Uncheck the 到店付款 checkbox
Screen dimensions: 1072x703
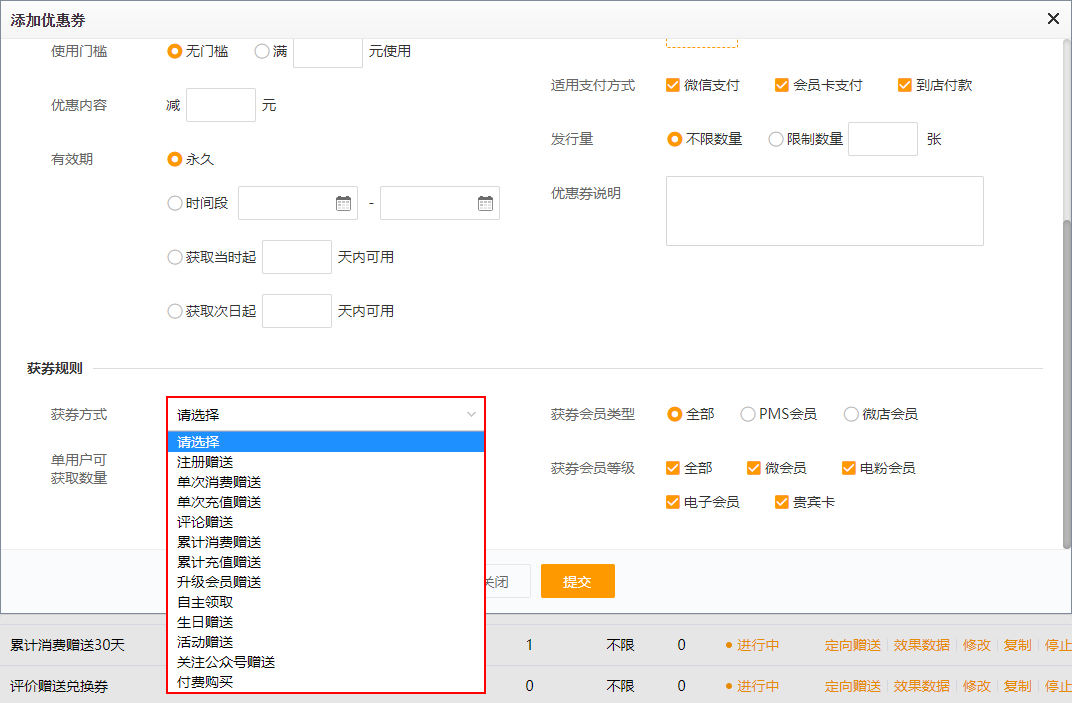coord(905,85)
